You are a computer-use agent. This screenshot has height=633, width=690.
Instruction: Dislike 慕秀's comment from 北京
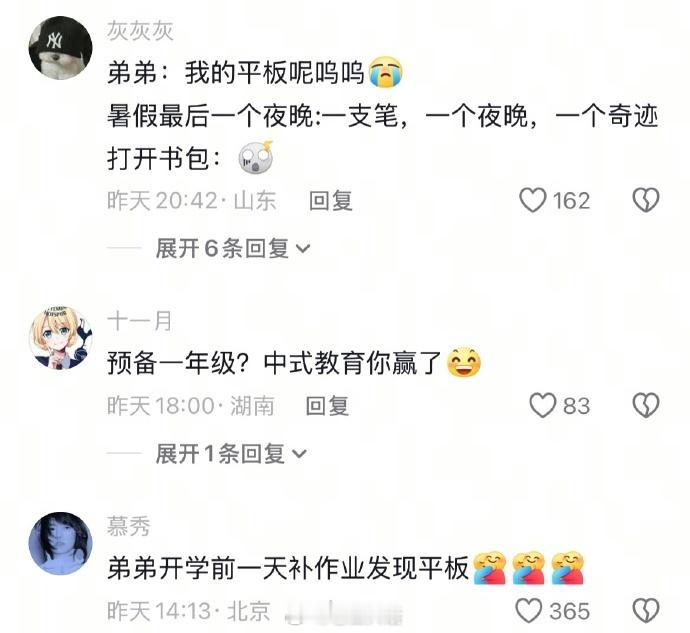tap(646, 611)
